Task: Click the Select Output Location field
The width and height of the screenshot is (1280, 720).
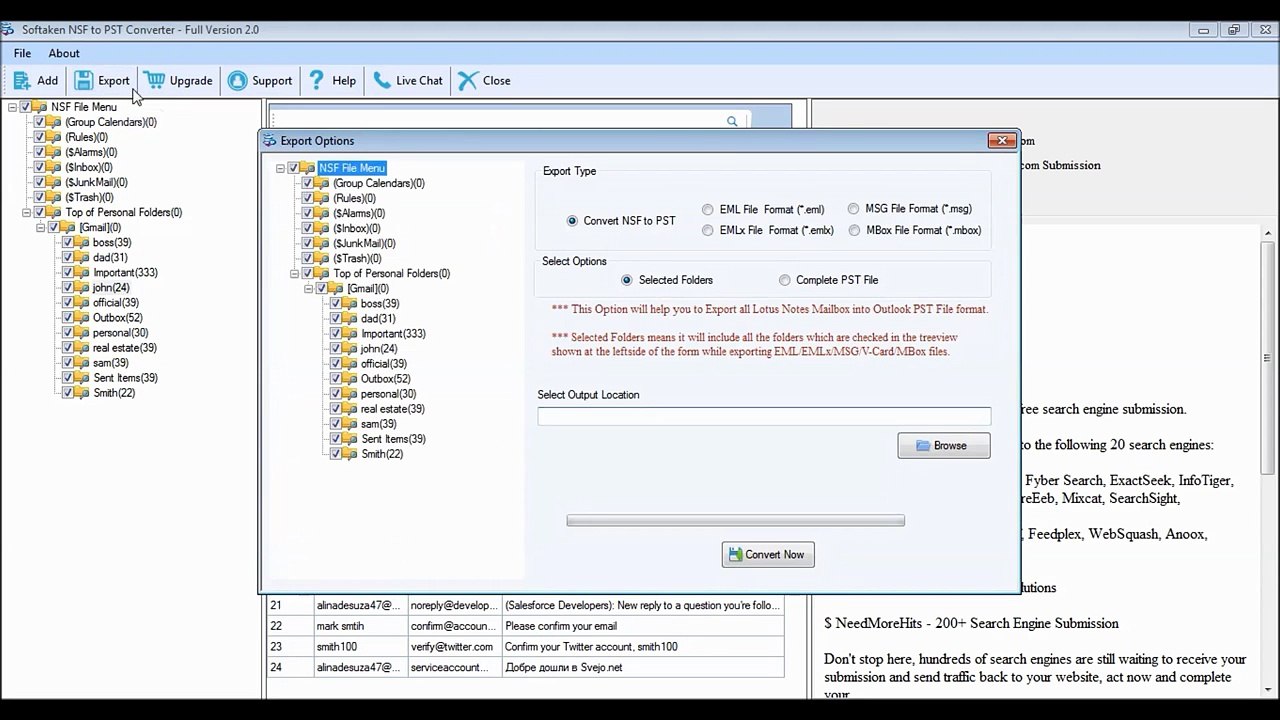Action: click(764, 416)
